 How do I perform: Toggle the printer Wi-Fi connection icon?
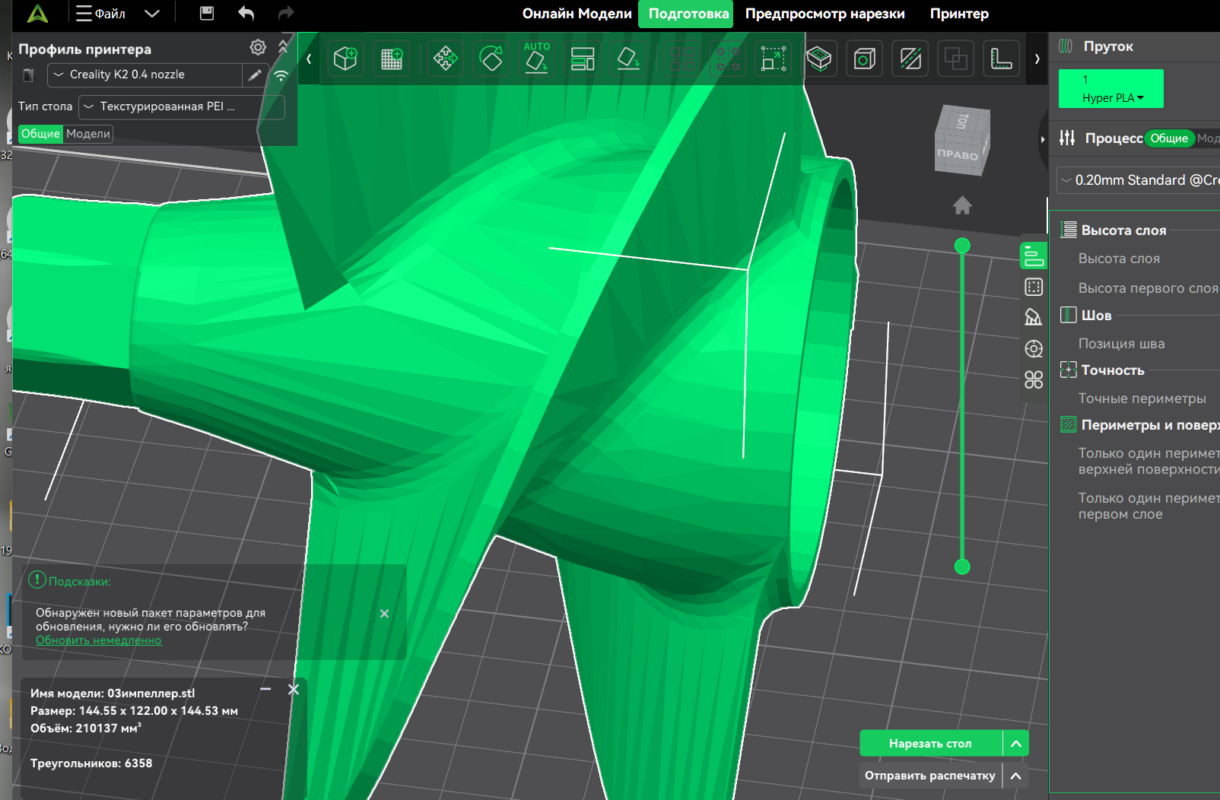(282, 75)
